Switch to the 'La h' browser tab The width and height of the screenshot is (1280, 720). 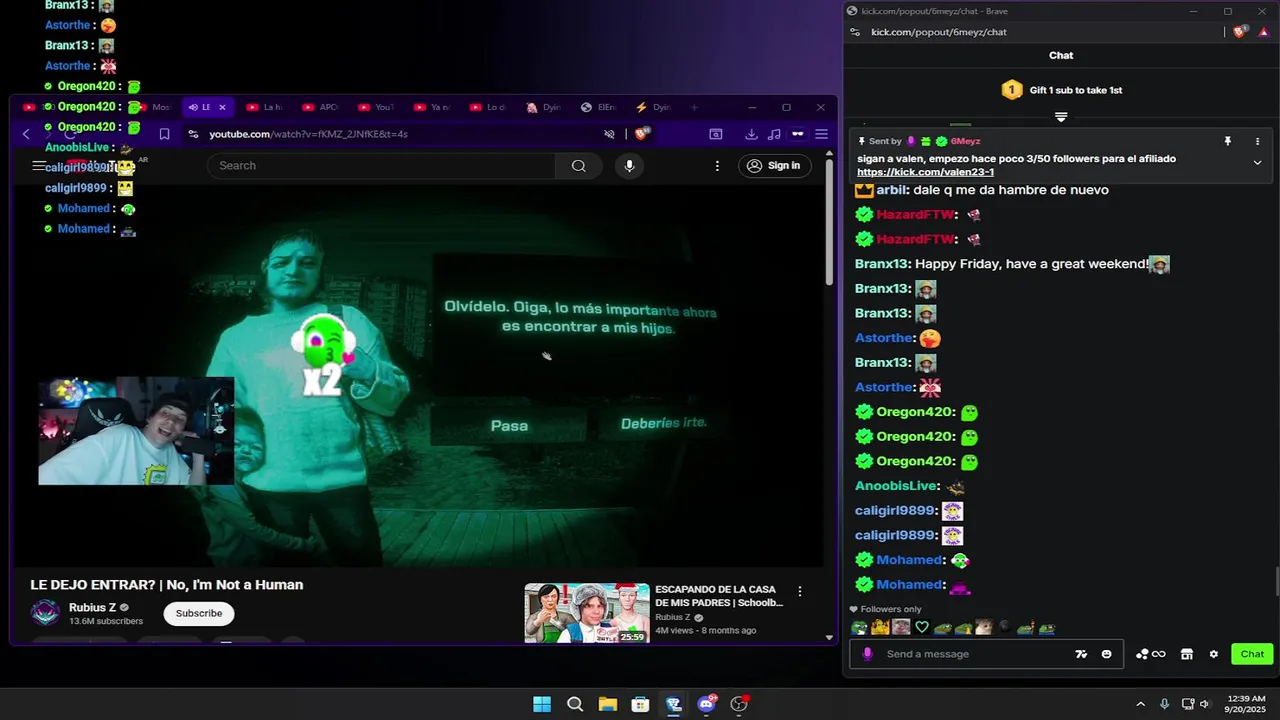[x=263, y=107]
